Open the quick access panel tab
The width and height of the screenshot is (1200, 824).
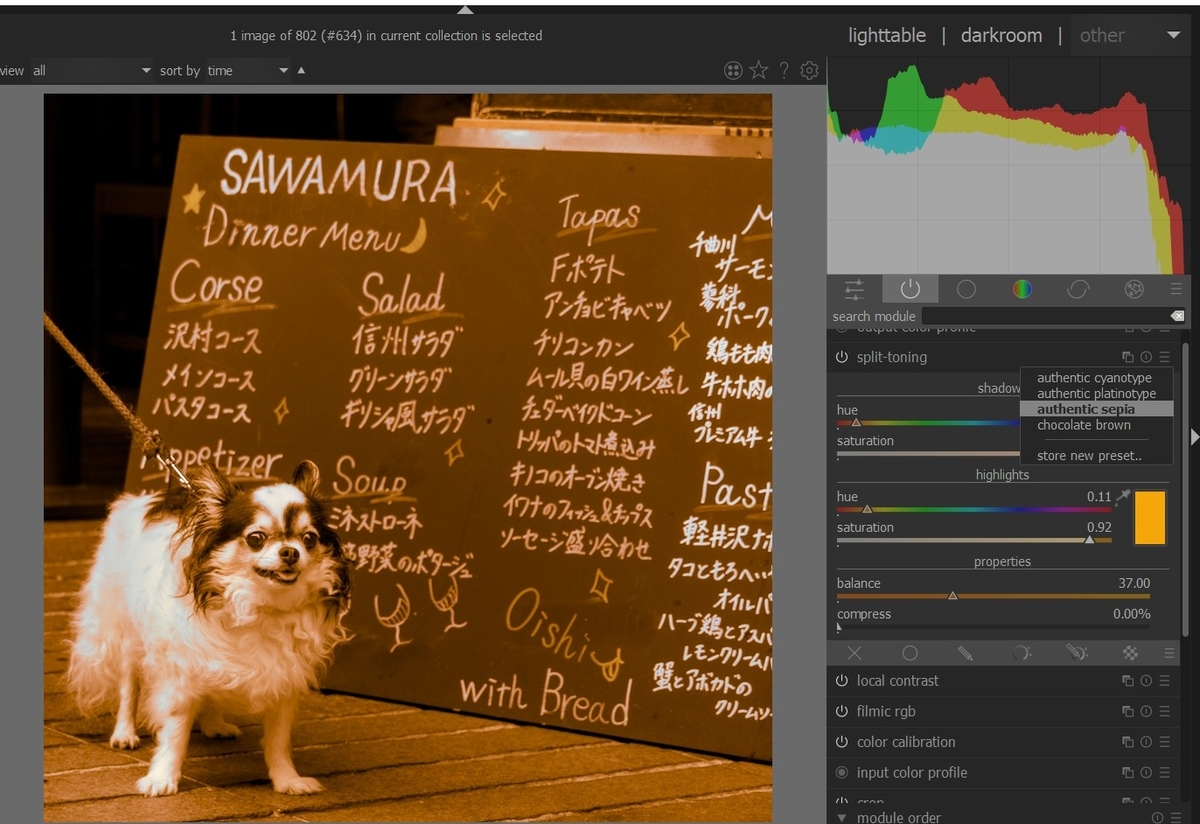pyautogui.click(x=854, y=289)
